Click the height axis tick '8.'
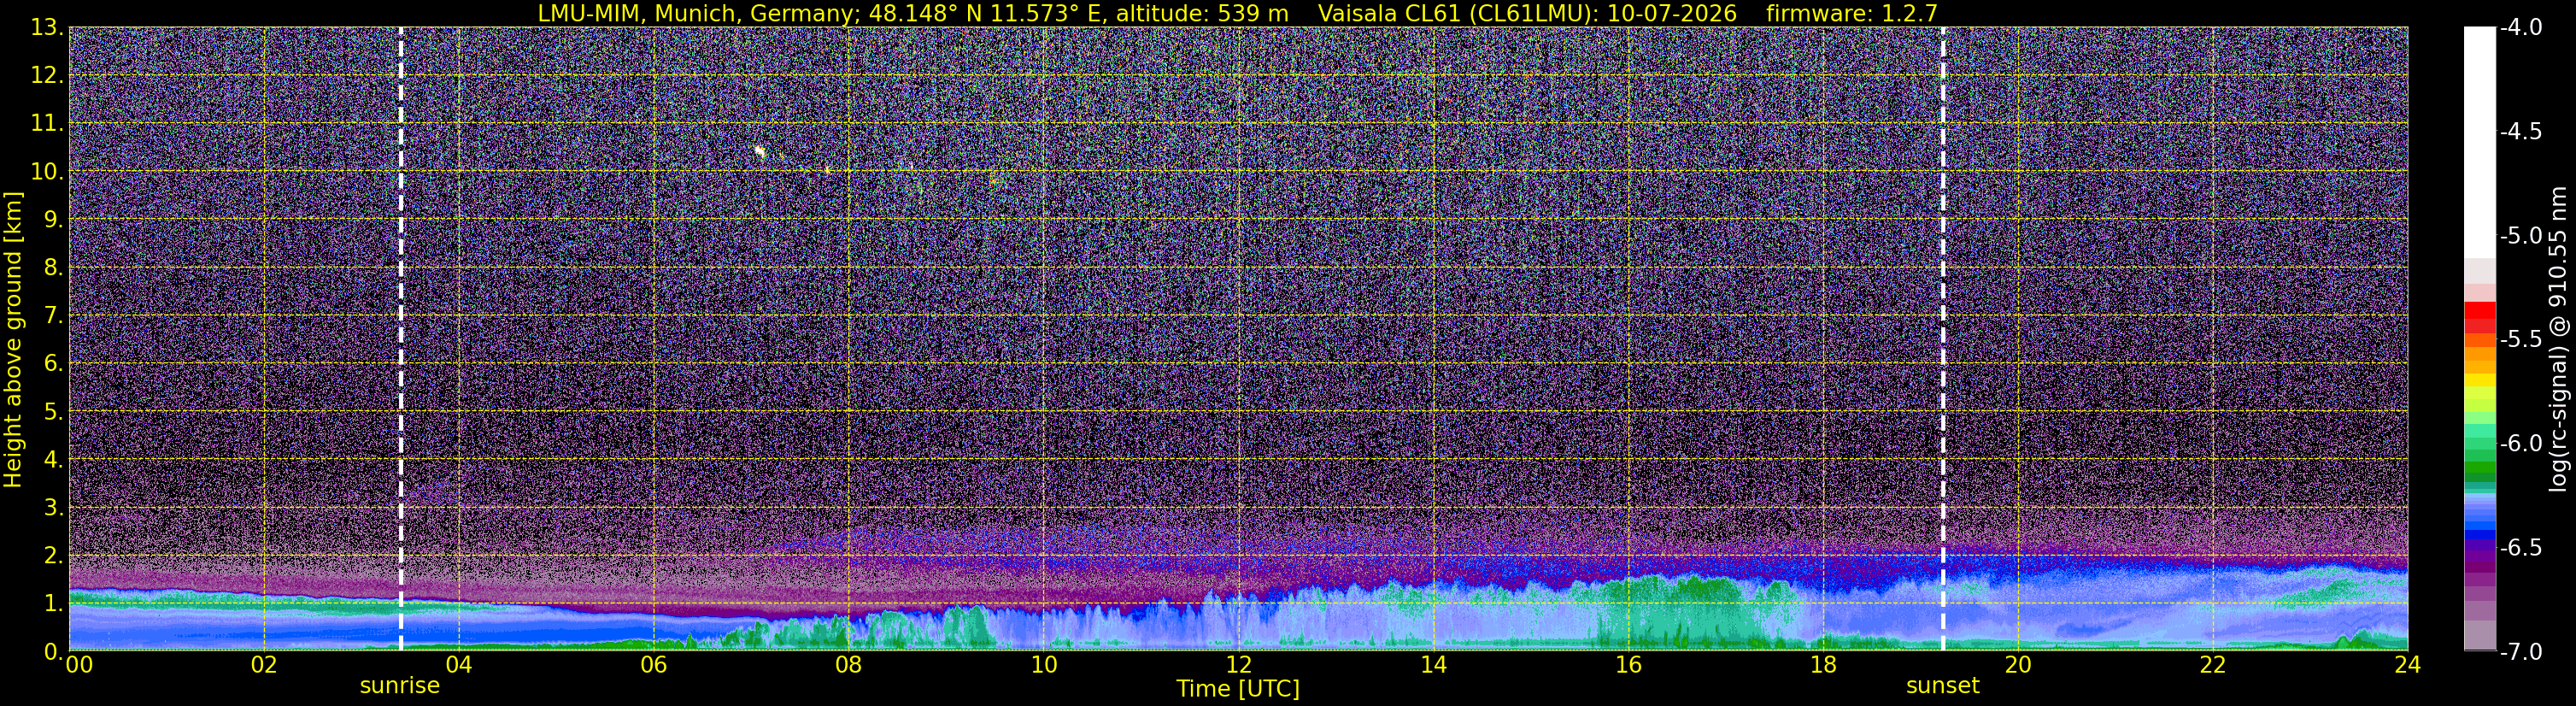Image resolution: width=2576 pixels, height=706 pixels. tap(53, 268)
